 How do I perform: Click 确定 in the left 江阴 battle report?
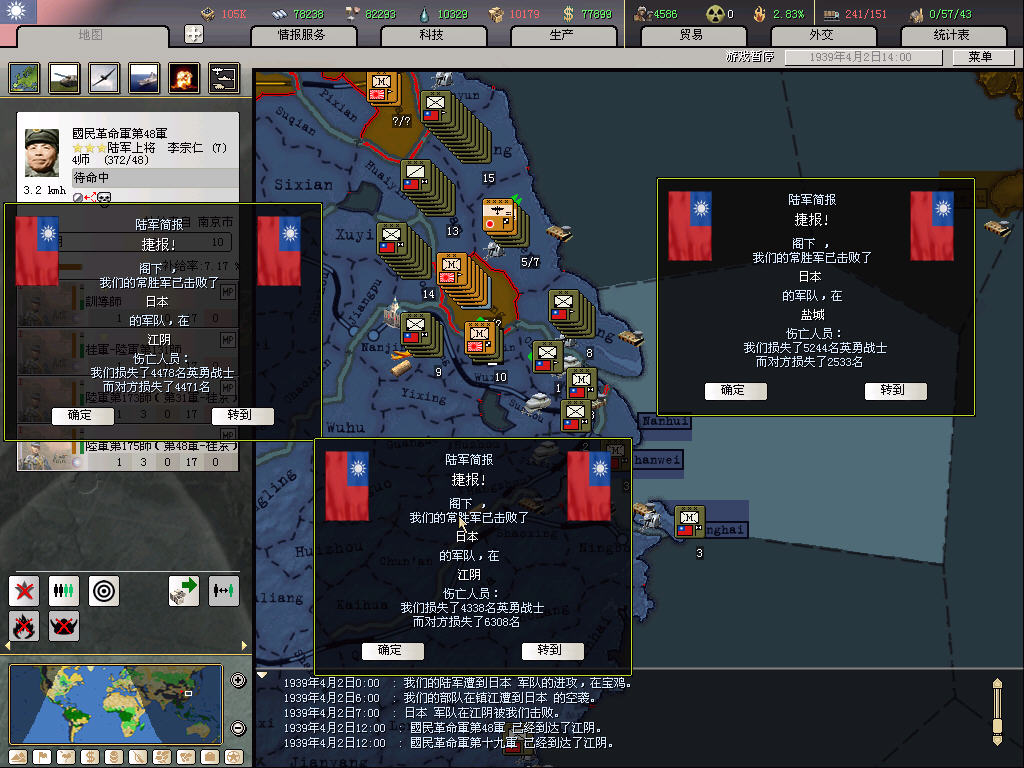pos(82,415)
